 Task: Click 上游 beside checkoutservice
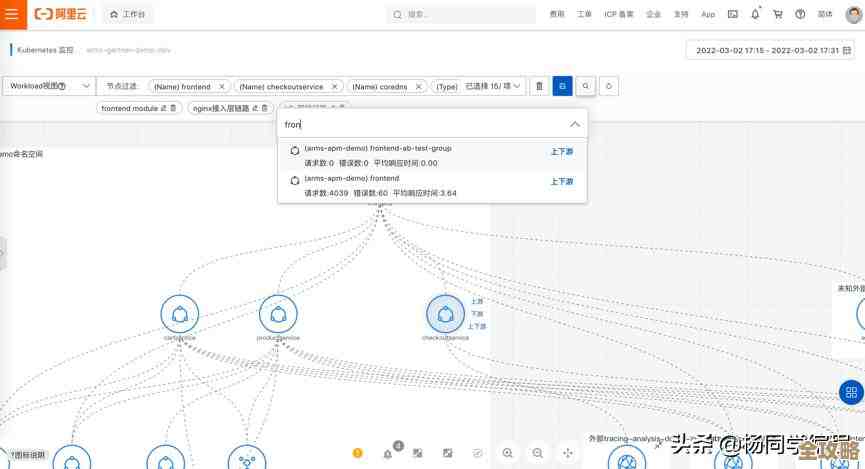coord(477,301)
